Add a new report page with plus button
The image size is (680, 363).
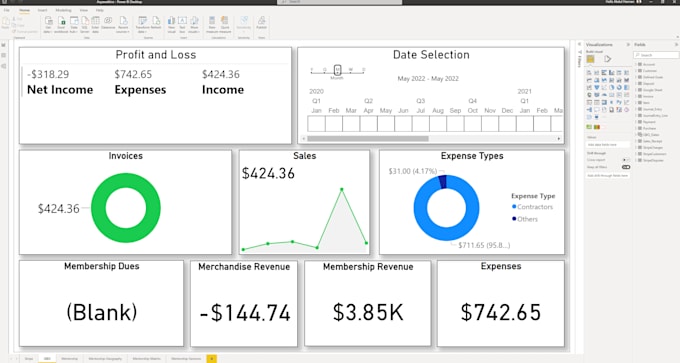(211, 359)
